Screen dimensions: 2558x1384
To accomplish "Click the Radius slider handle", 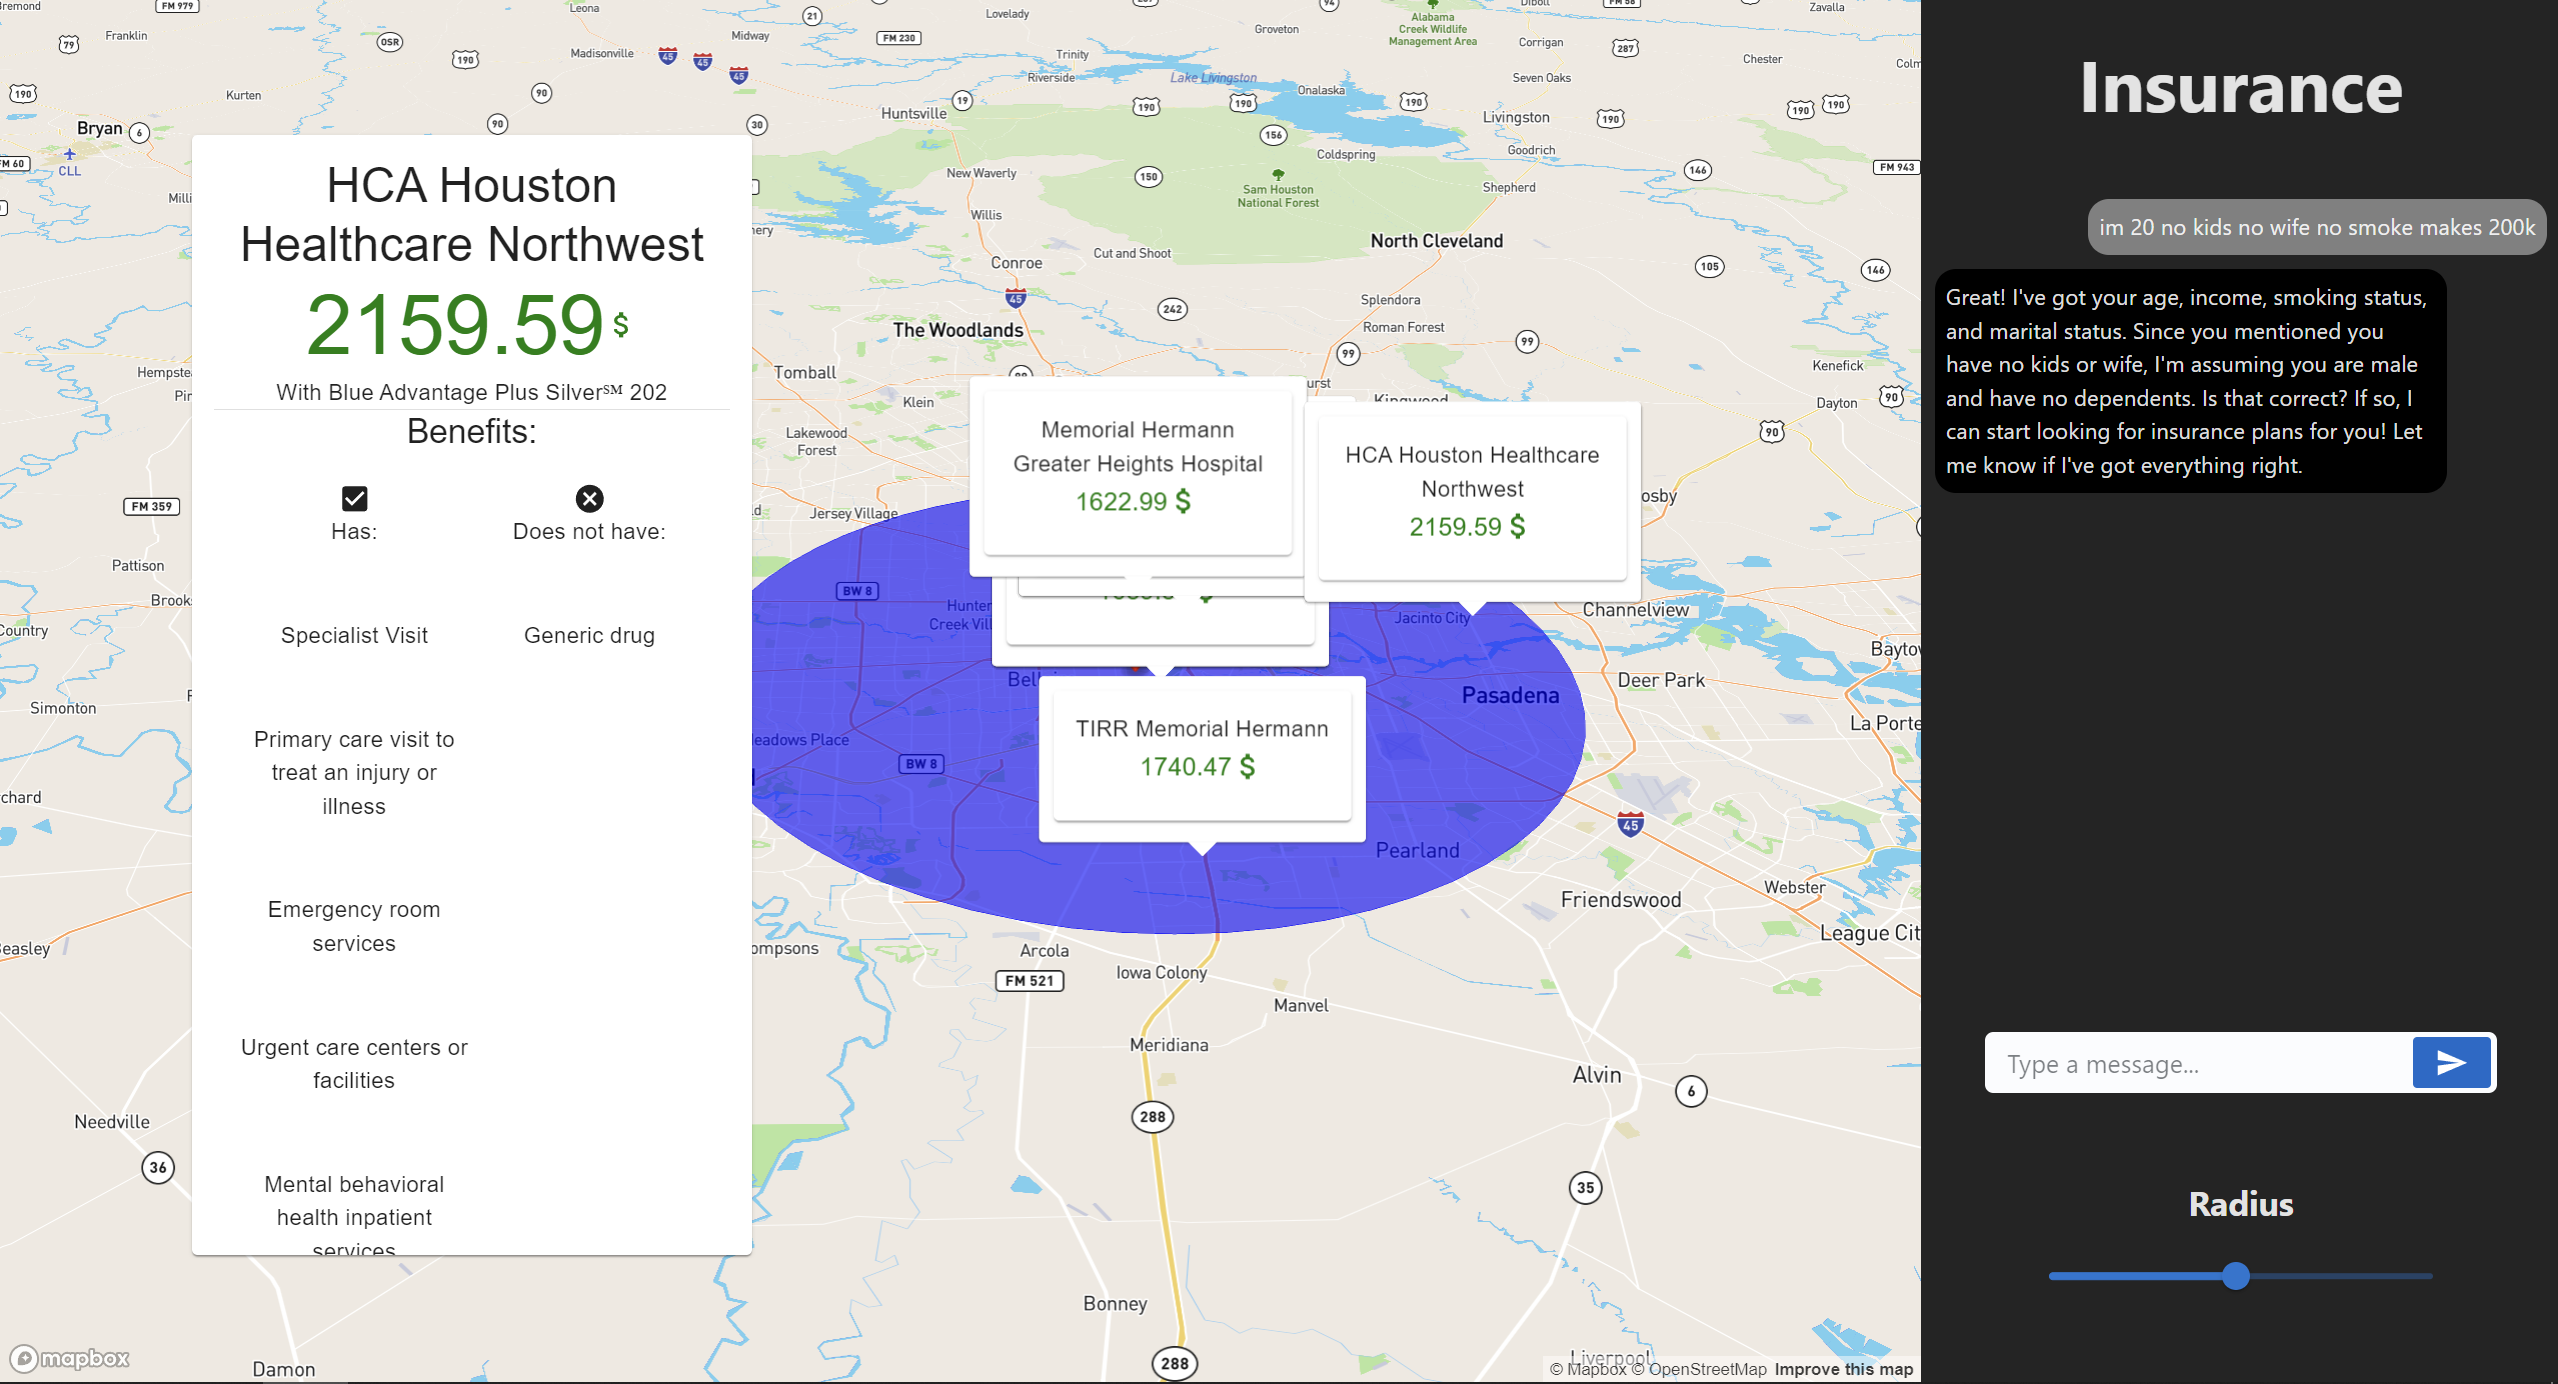I will click(2236, 1275).
